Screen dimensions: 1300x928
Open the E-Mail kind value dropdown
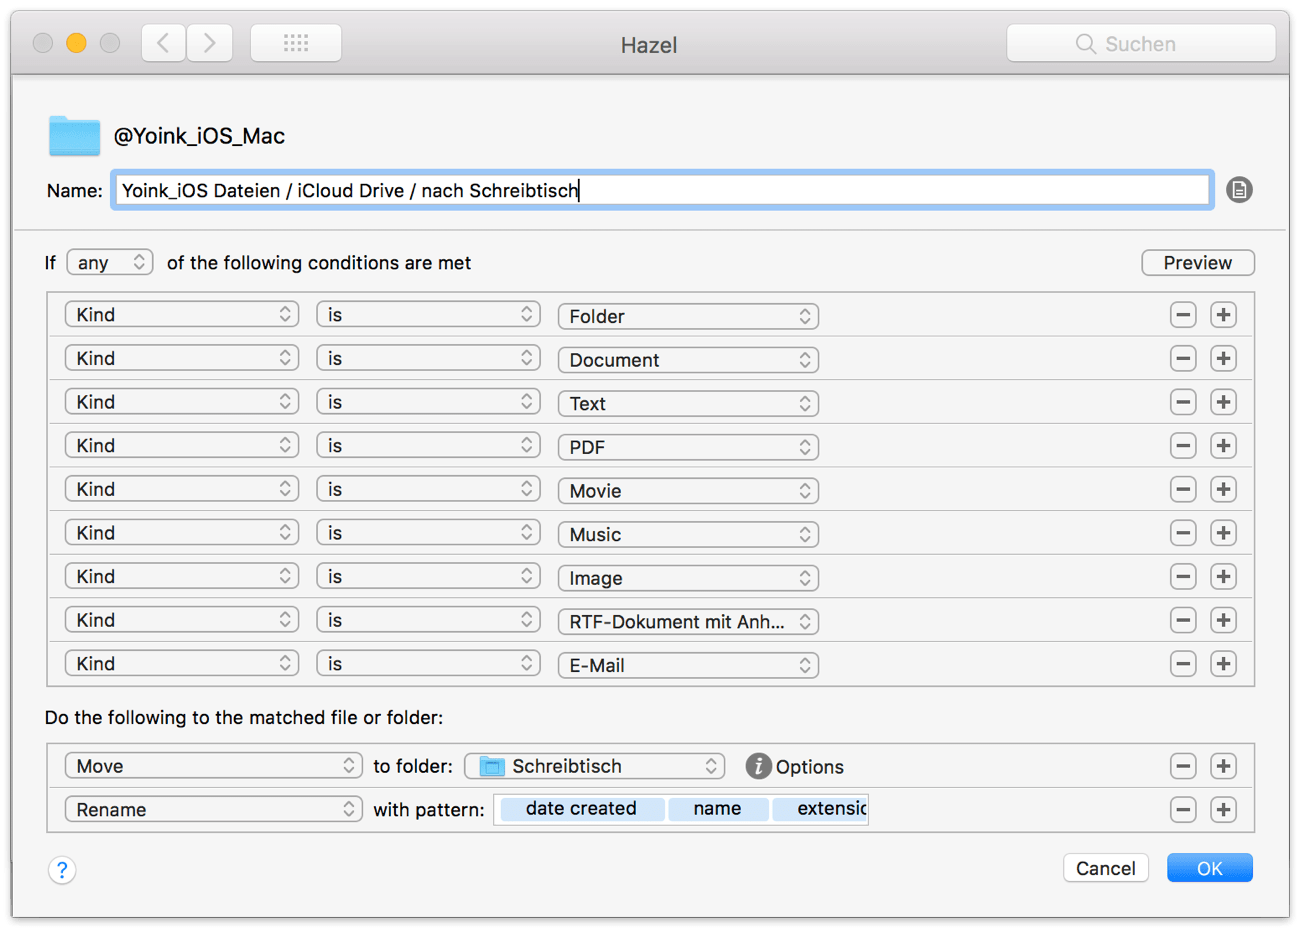[688, 665]
